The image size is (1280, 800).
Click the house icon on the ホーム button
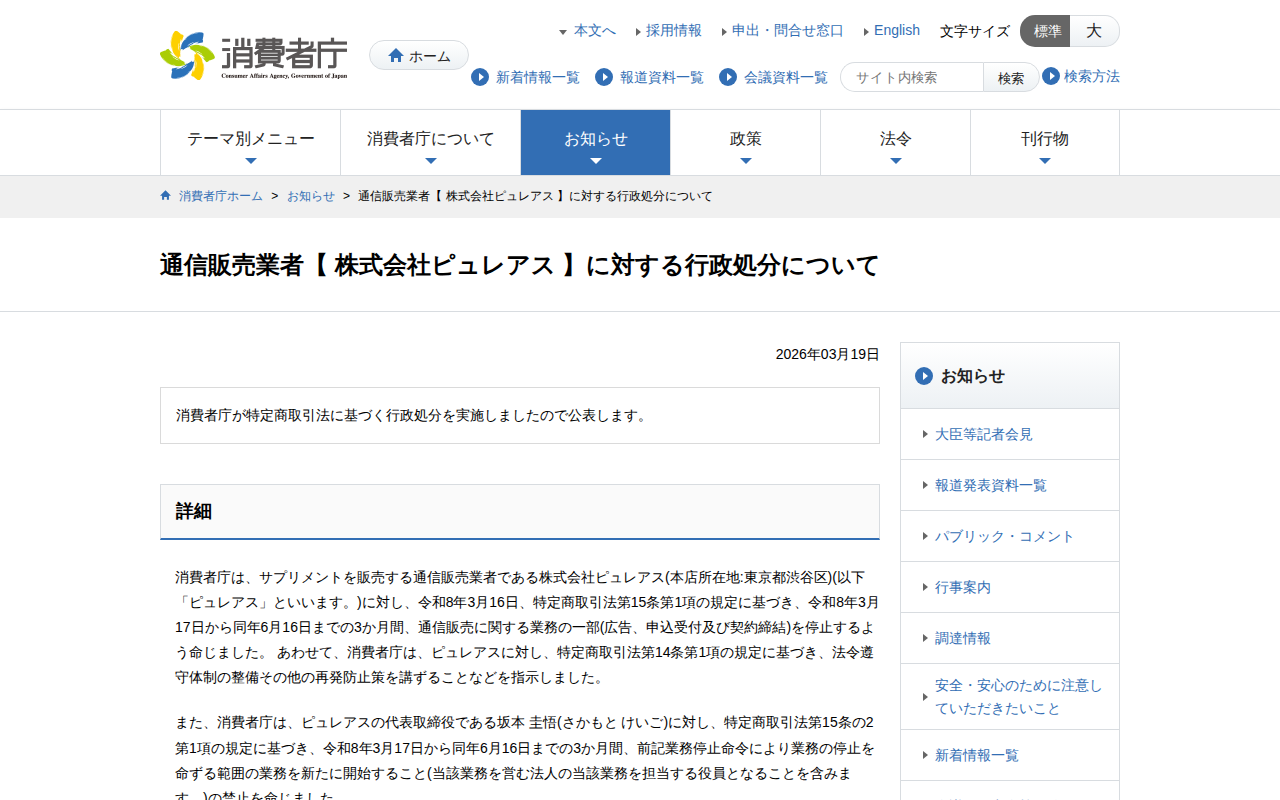[x=396, y=55]
